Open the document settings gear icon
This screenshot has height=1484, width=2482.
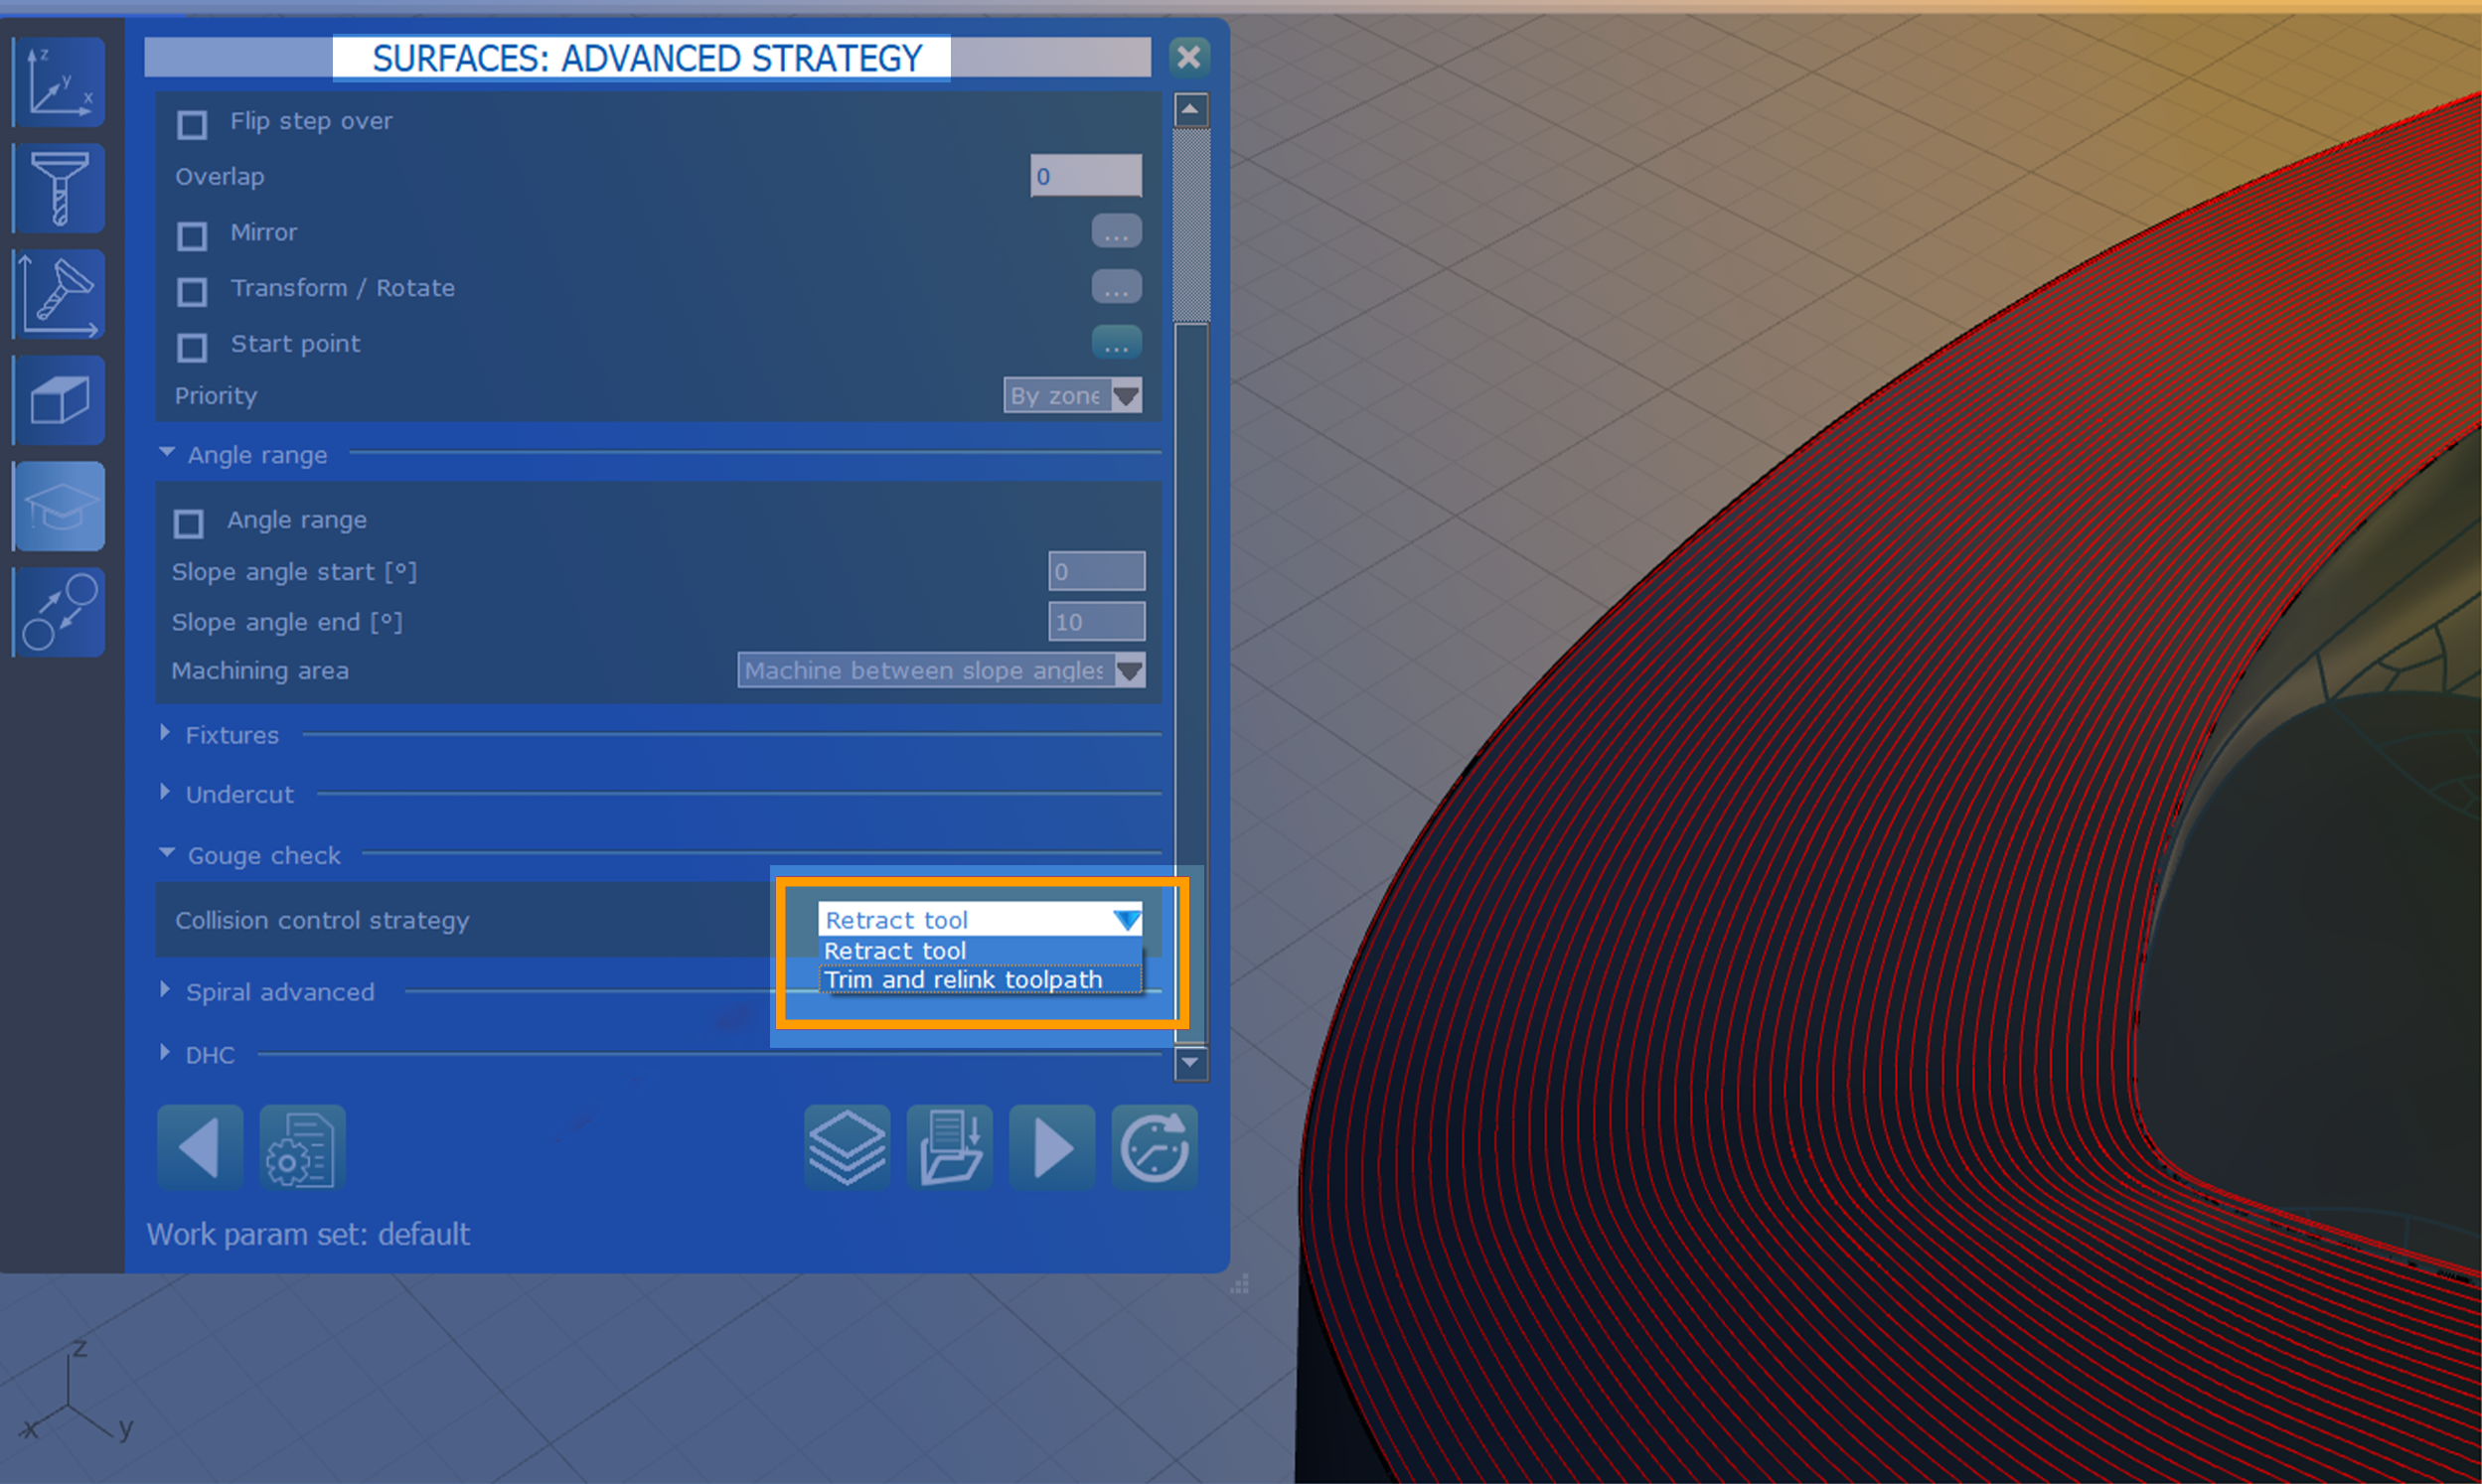[302, 1147]
